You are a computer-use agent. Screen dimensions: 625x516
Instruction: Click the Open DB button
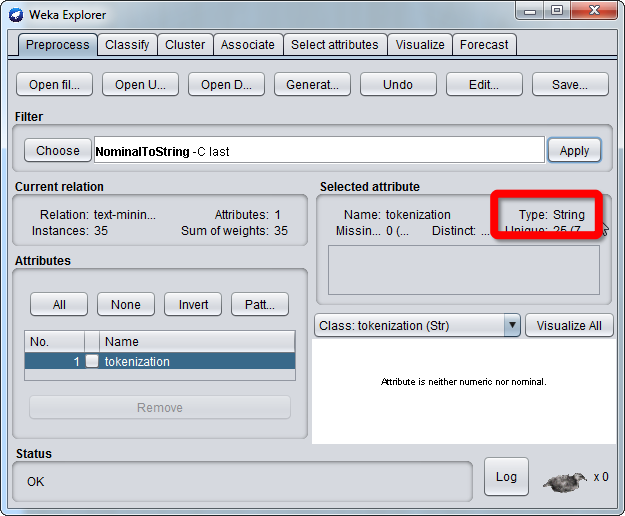[x=226, y=84]
